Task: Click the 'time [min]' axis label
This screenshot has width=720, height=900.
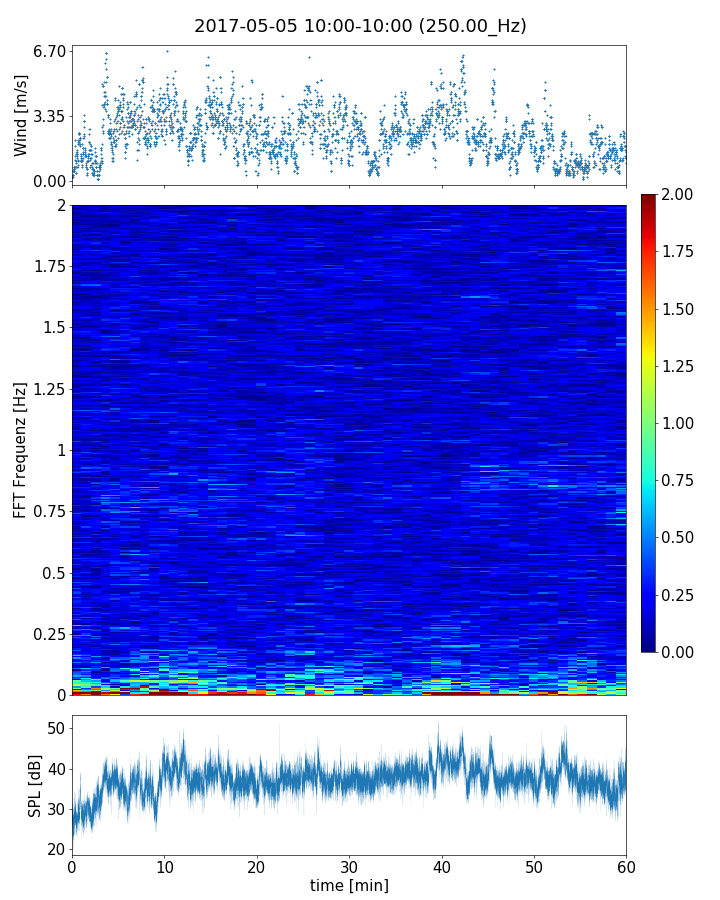Action: click(x=349, y=885)
